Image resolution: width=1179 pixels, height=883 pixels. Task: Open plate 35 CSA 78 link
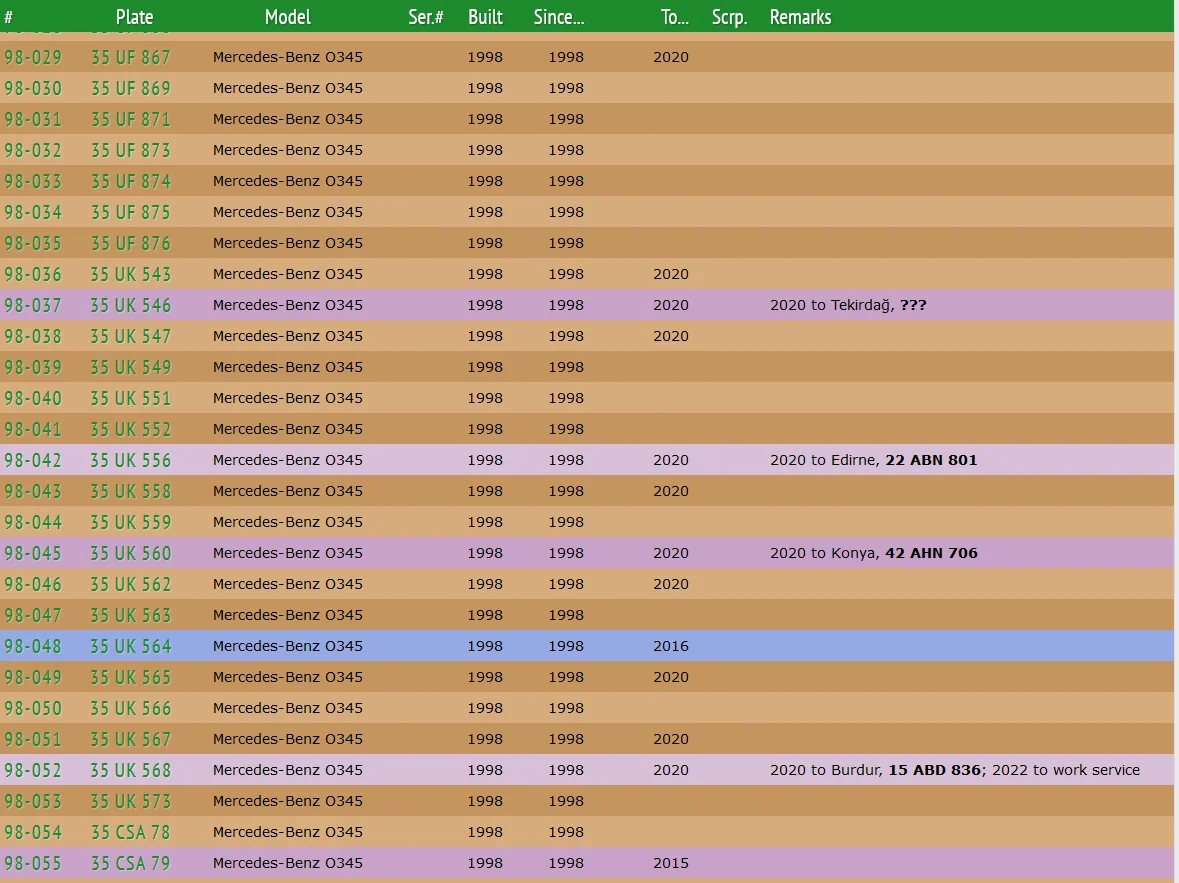(130, 832)
